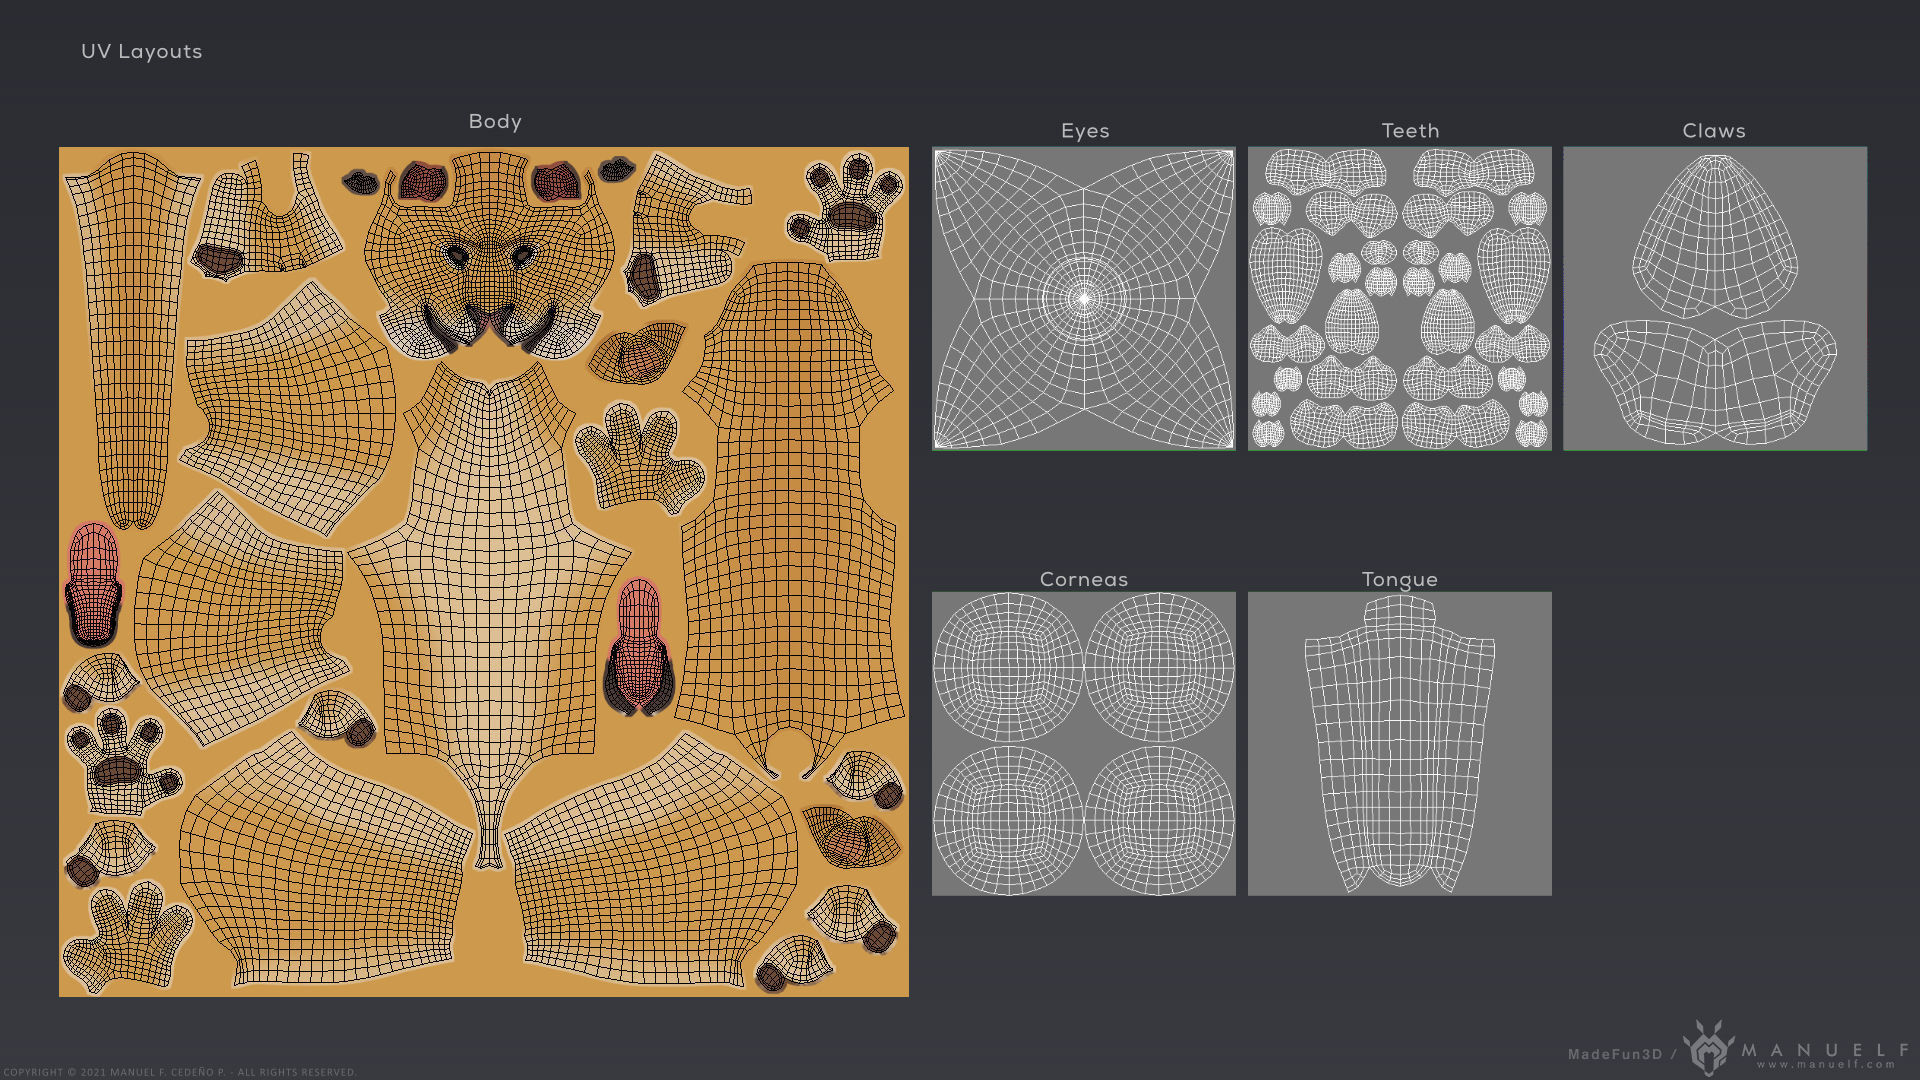
Task: Click the Teeth label text
Action: click(1410, 131)
